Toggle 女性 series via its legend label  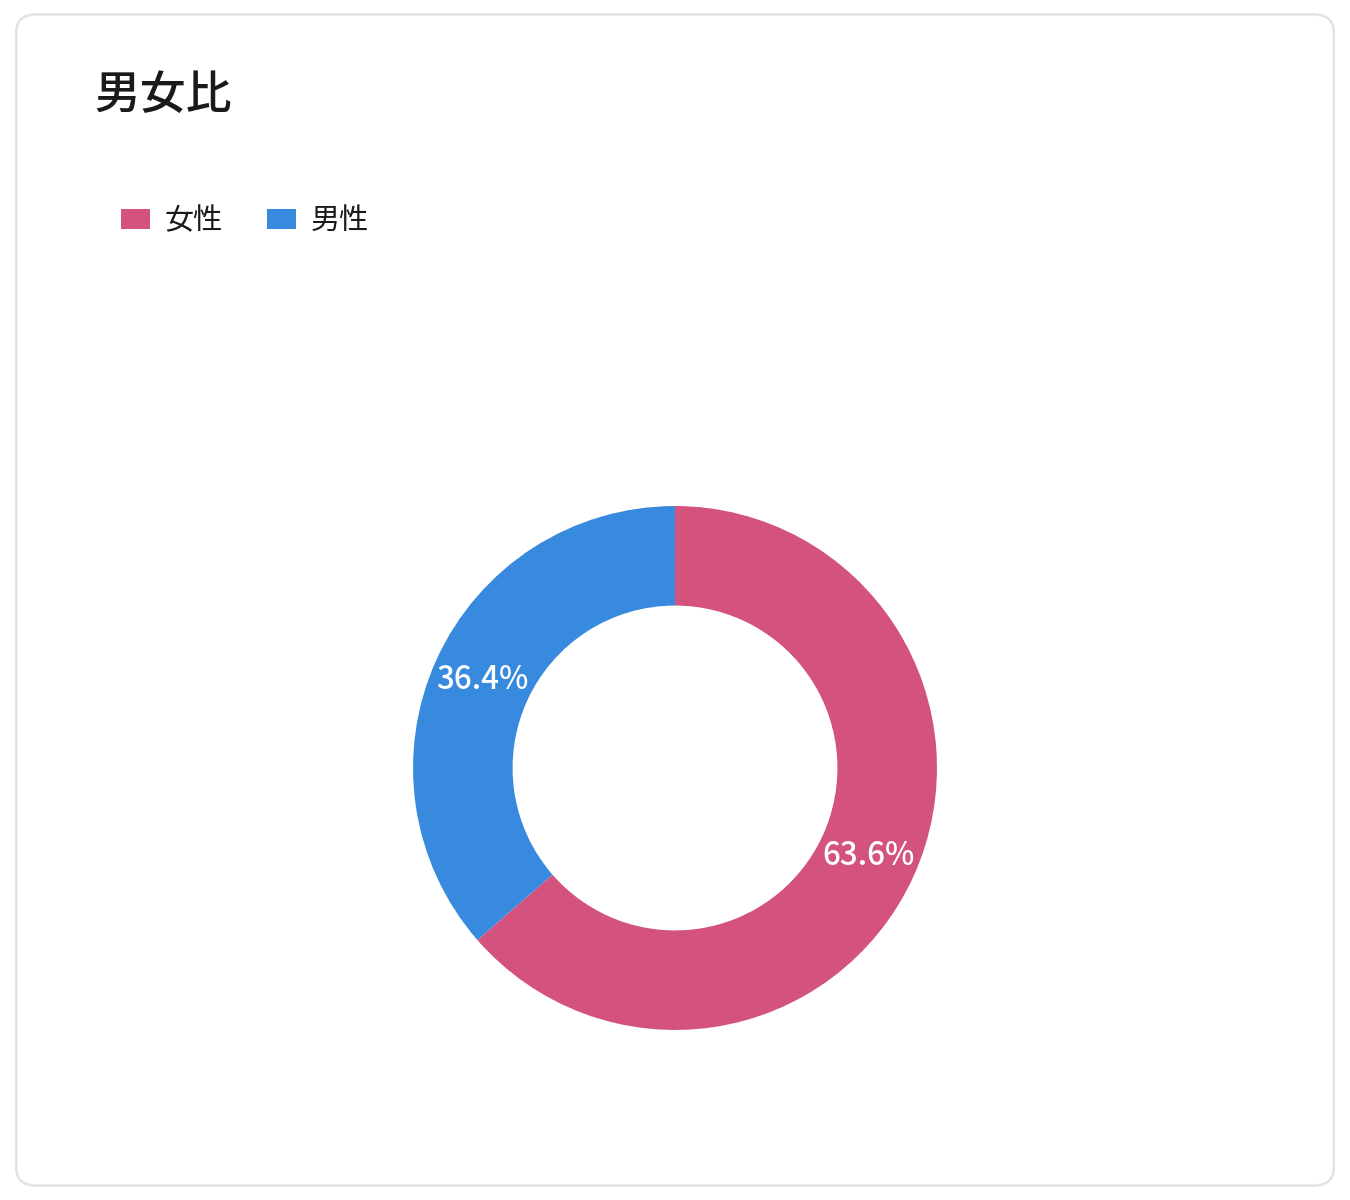194,219
